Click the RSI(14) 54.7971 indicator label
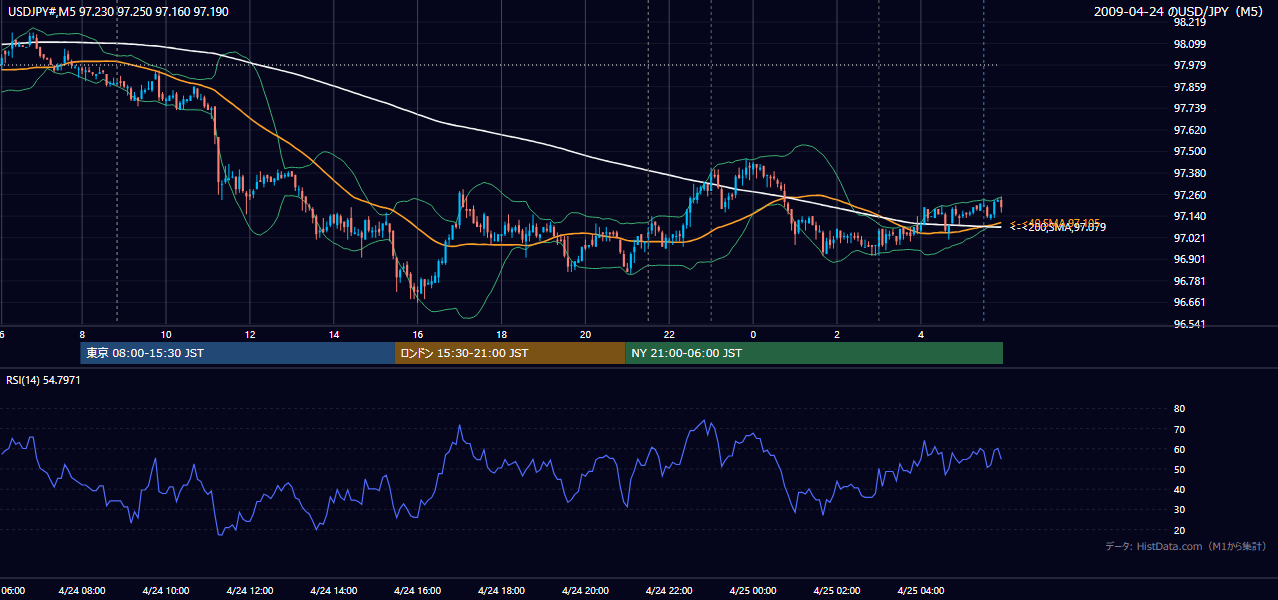The width and height of the screenshot is (1278, 600). pyautogui.click(x=44, y=380)
